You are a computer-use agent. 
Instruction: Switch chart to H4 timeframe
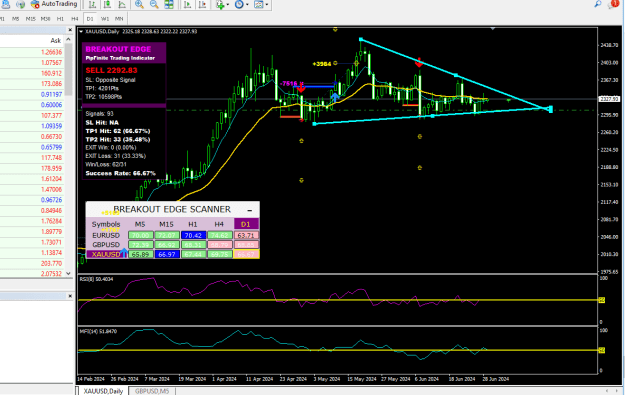pos(75,19)
